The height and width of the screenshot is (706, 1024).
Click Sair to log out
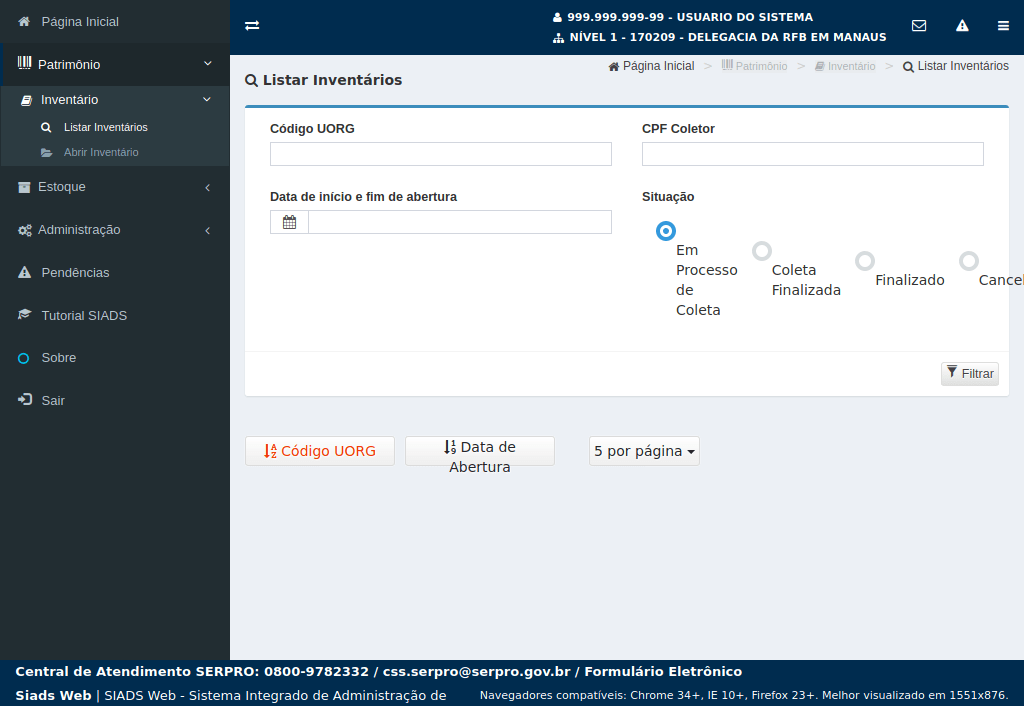tap(53, 400)
